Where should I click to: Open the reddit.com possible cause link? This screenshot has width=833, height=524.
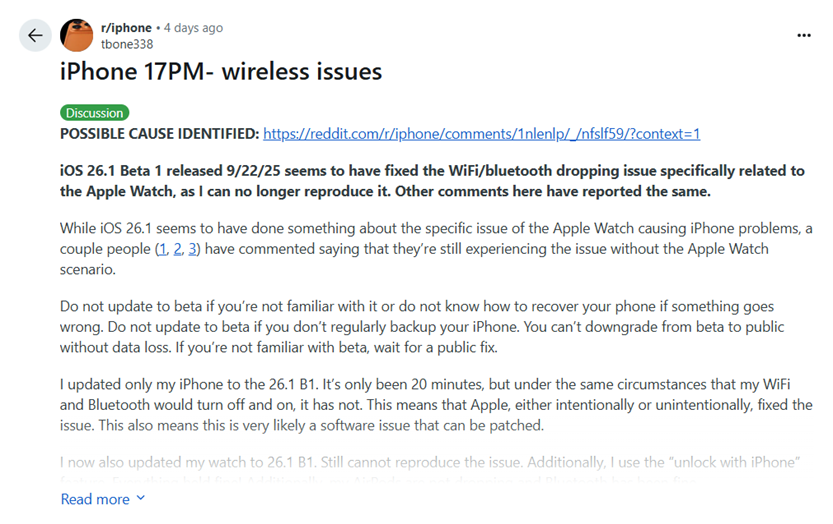tap(482, 133)
